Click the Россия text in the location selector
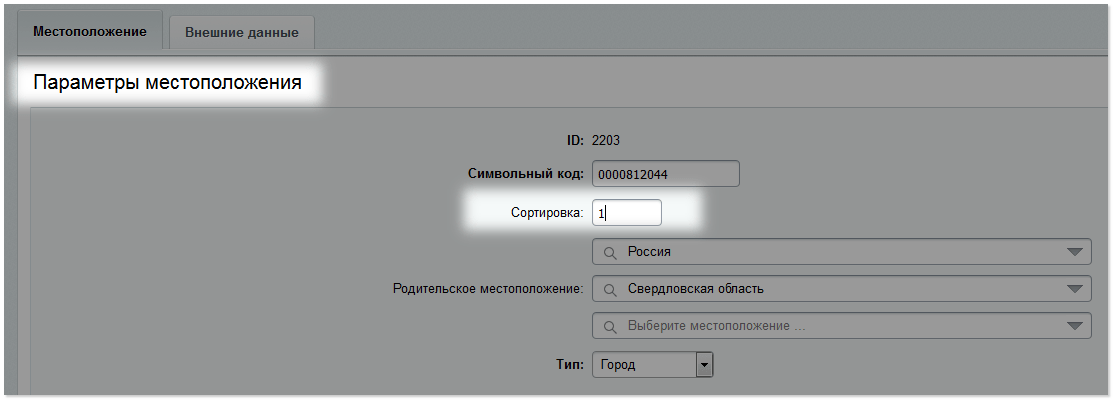Screen dimensions: 1113x400 click(x=649, y=252)
